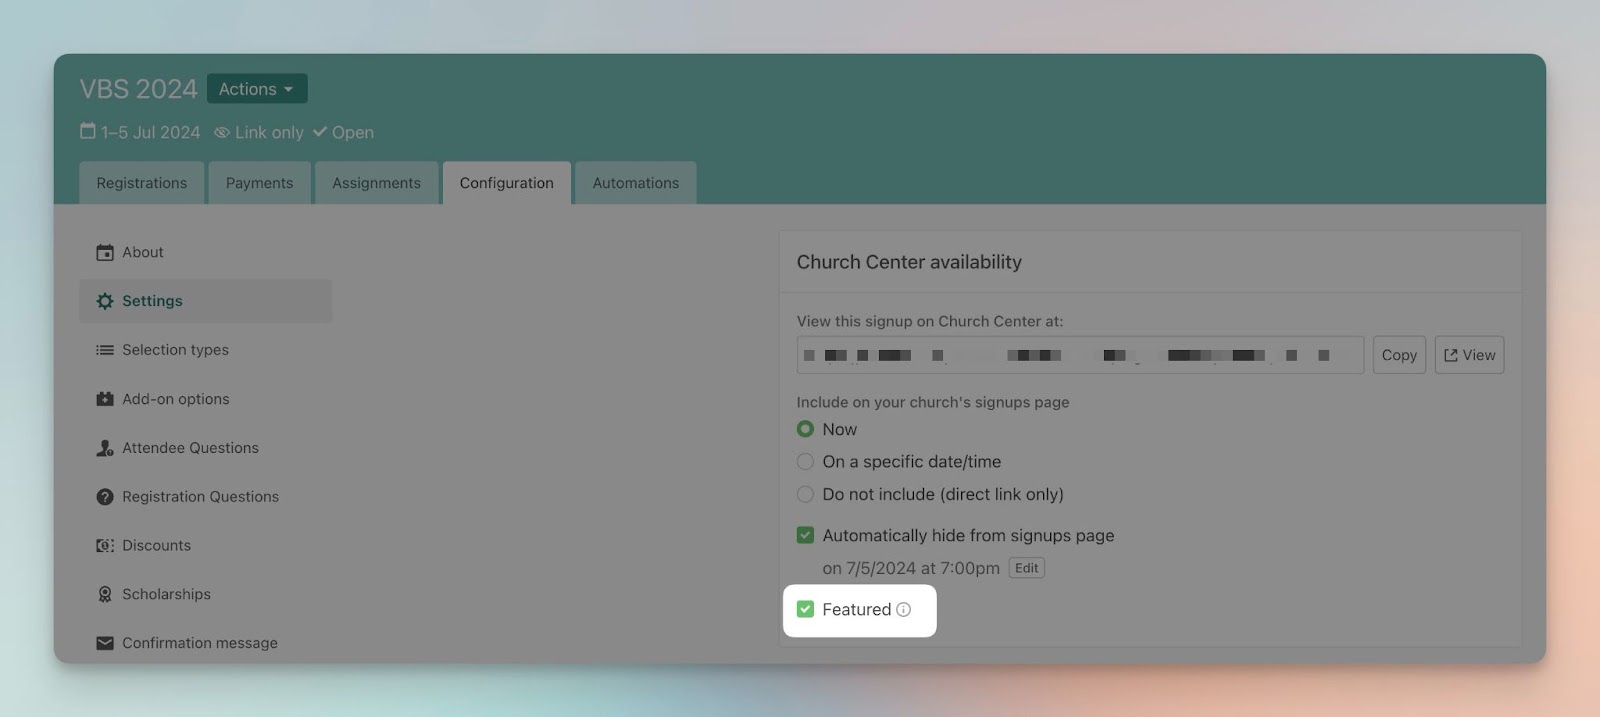Open the Automations tab
This screenshot has width=1600, height=717.
point(635,183)
